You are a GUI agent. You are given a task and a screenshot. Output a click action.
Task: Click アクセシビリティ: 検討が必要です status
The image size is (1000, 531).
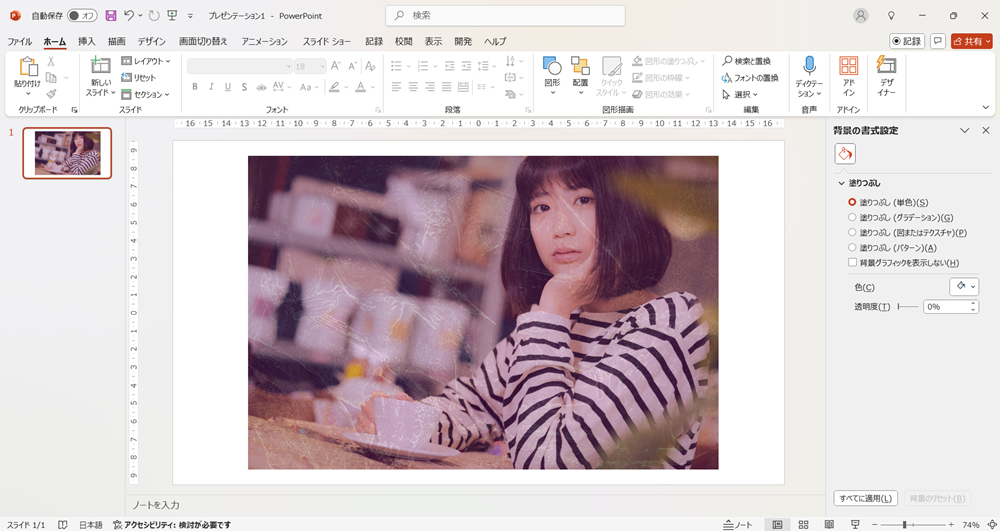click(x=172, y=525)
